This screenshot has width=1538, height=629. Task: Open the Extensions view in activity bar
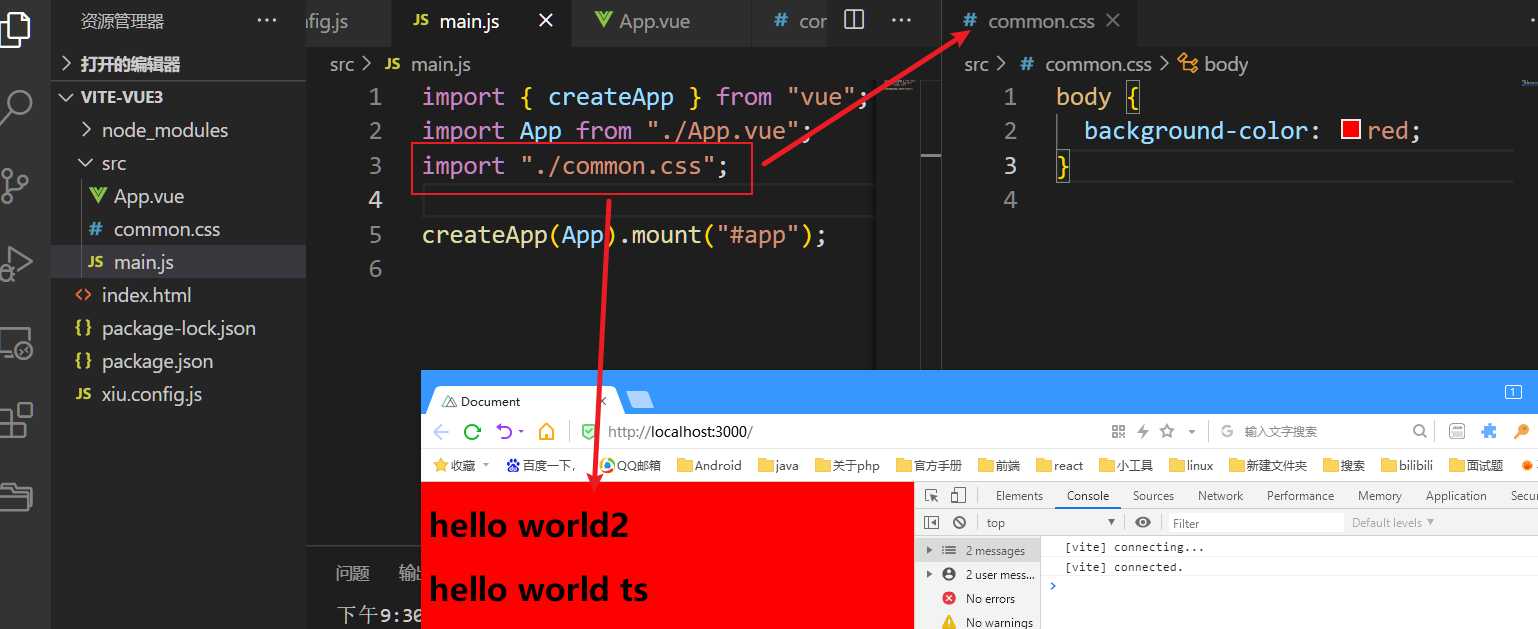[16, 421]
